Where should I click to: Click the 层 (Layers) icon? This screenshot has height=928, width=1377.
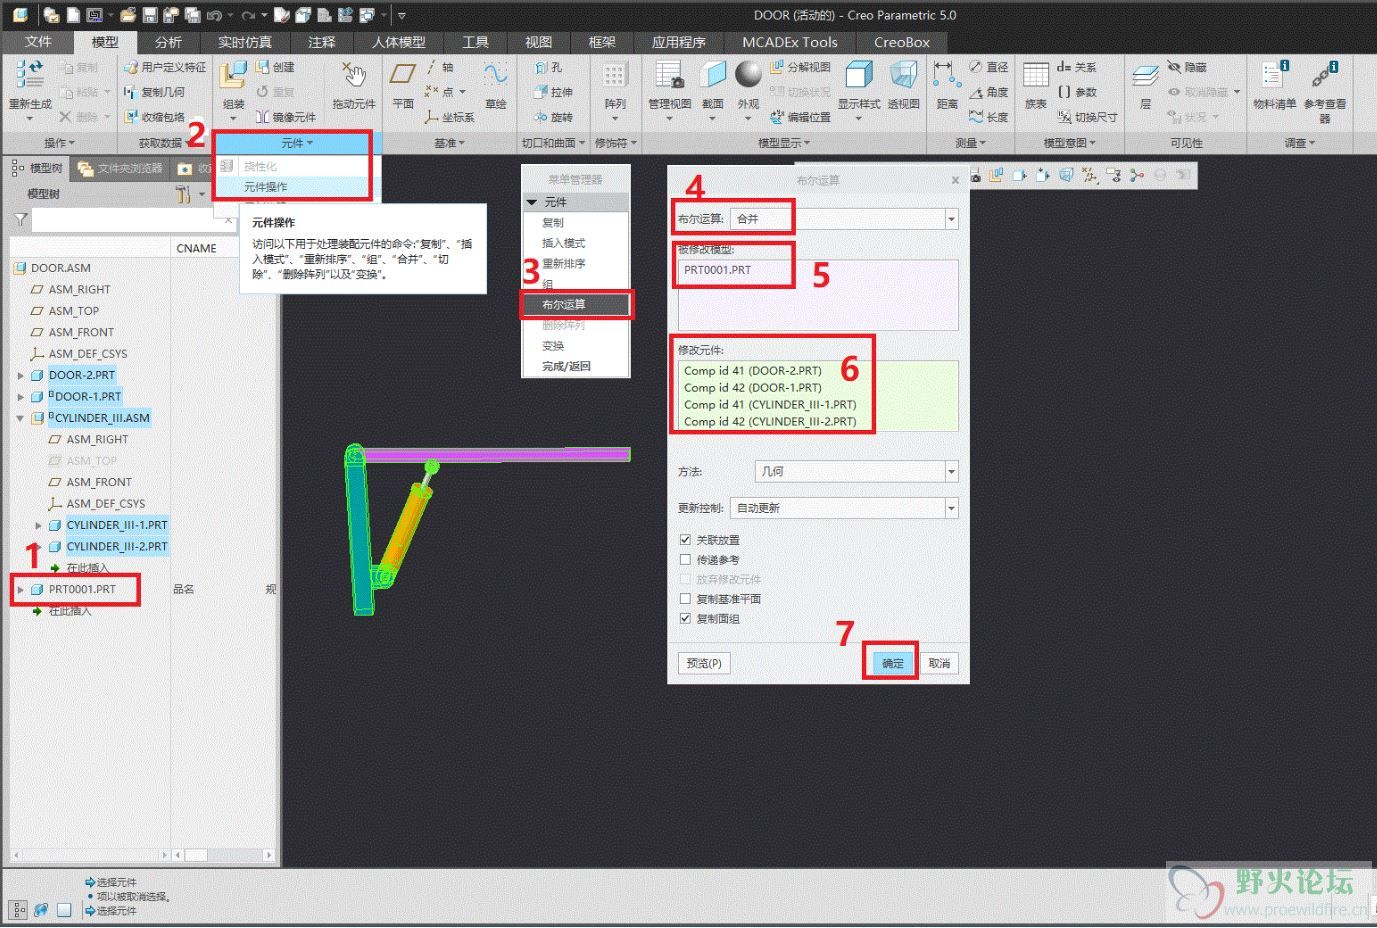tap(1145, 76)
